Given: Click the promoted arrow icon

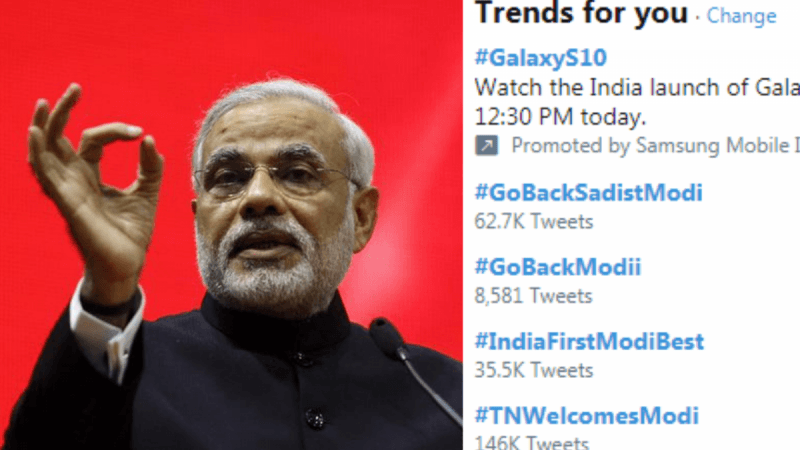Looking at the screenshot, I should (486, 147).
